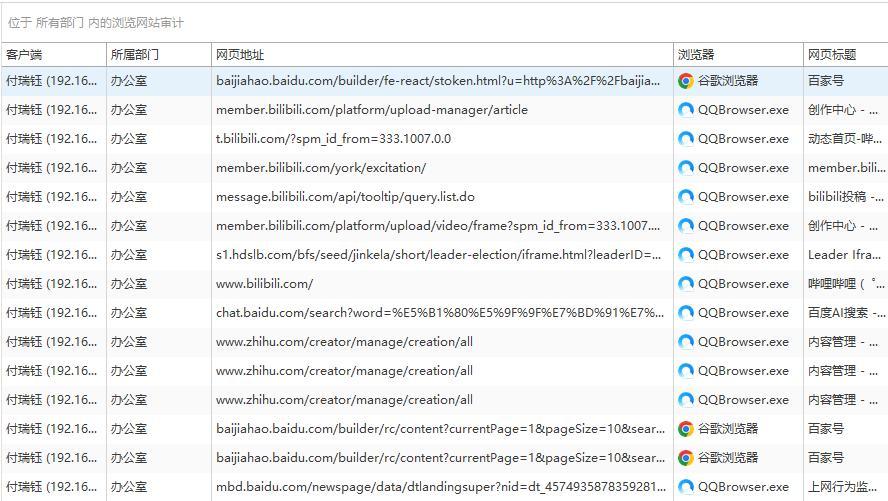Select the baijiahao.baidu.com/builder/fe-react/stoken.html URL
The width and height of the screenshot is (888, 501).
[438, 81]
